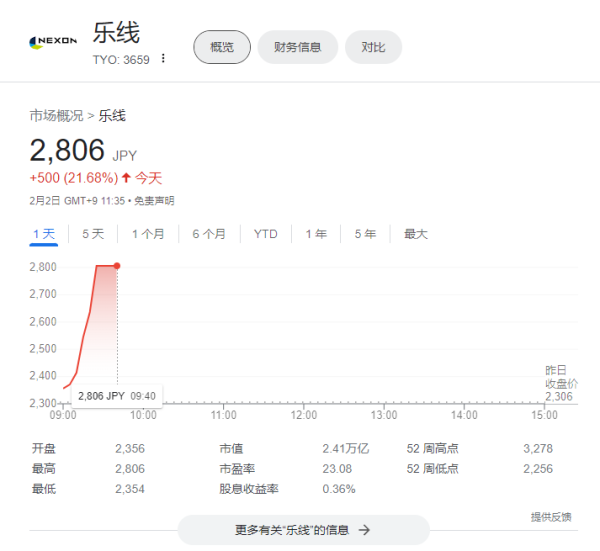Click the TYO: 3659 ticker text
This screenshot has height=551, width=600.
121,60
